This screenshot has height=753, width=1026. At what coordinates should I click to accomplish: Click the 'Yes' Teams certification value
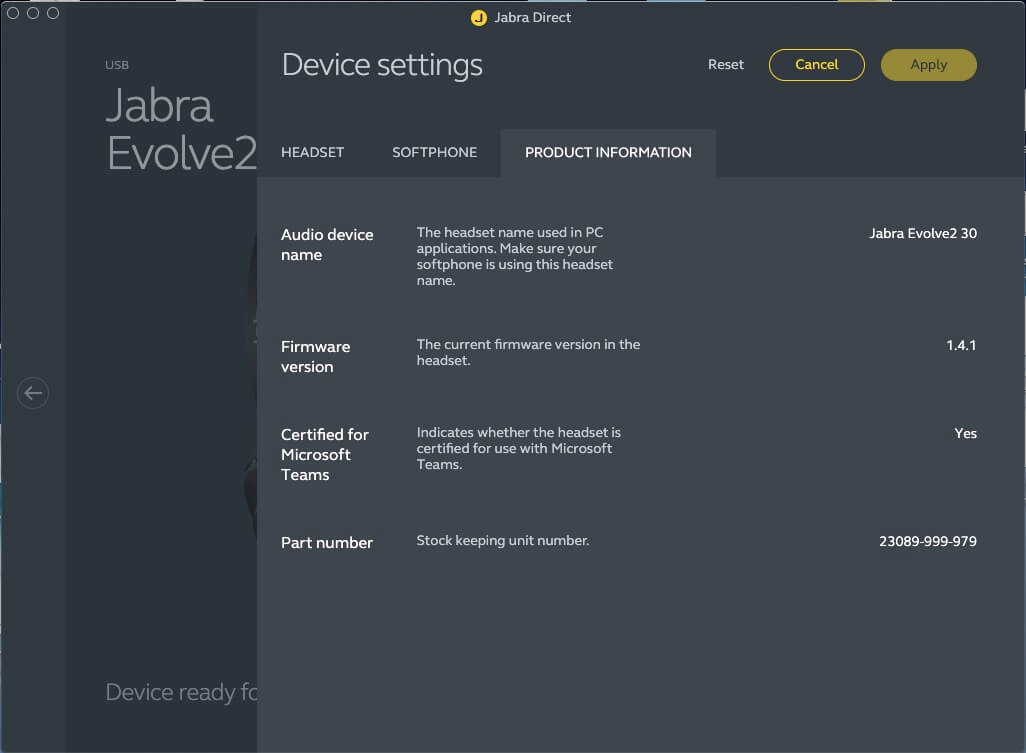coord(965,434)
